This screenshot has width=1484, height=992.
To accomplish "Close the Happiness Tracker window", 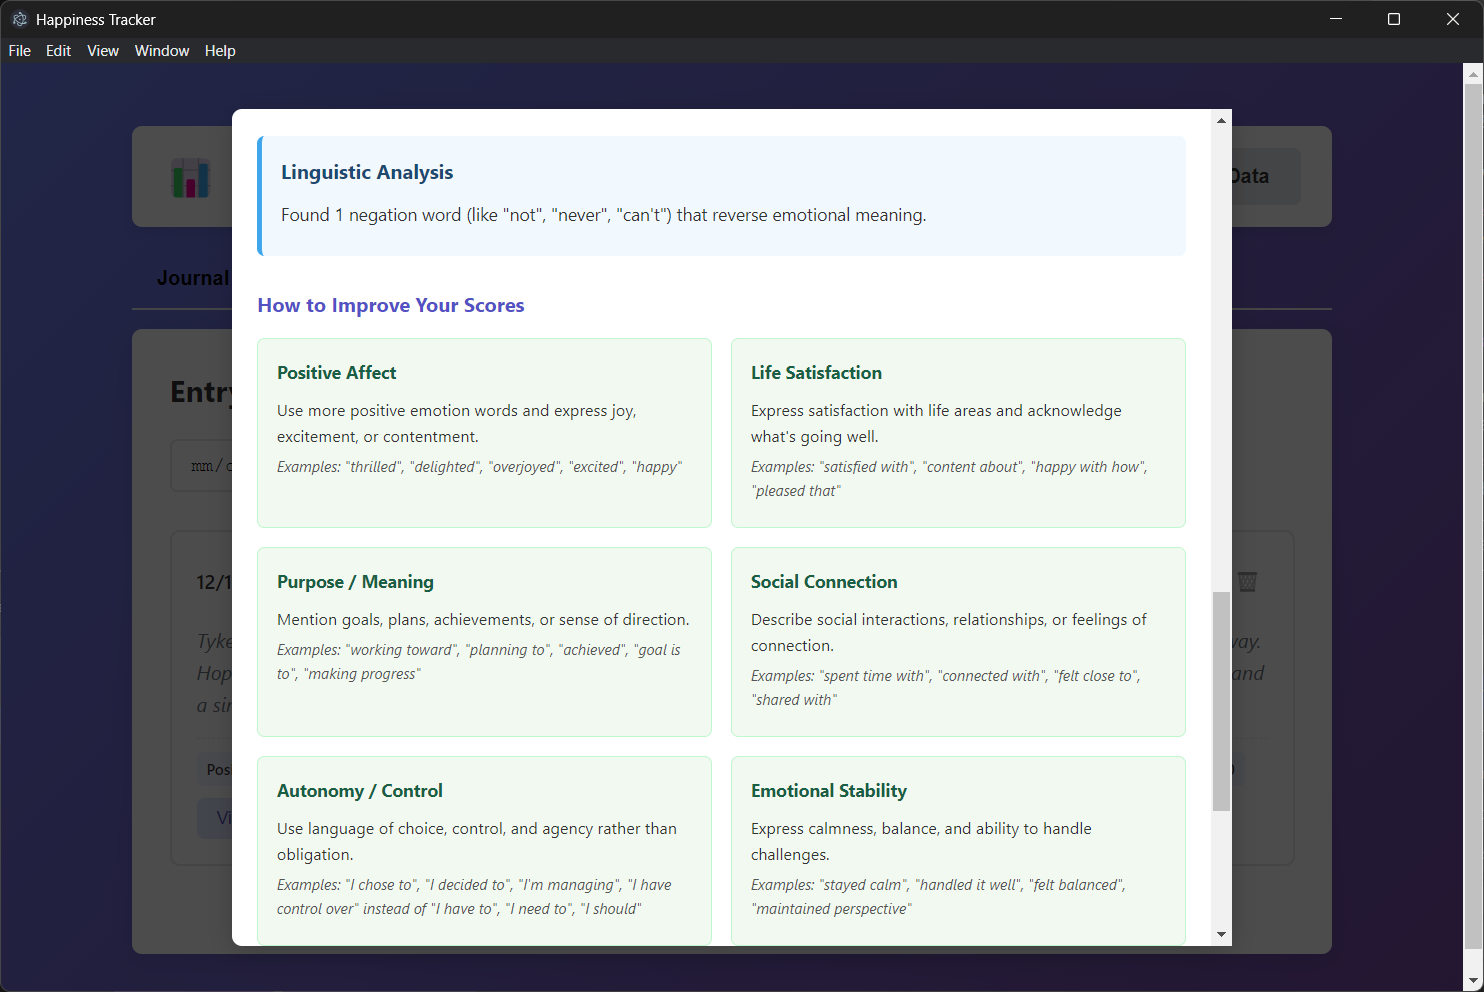I will [x=1453, y=19].
